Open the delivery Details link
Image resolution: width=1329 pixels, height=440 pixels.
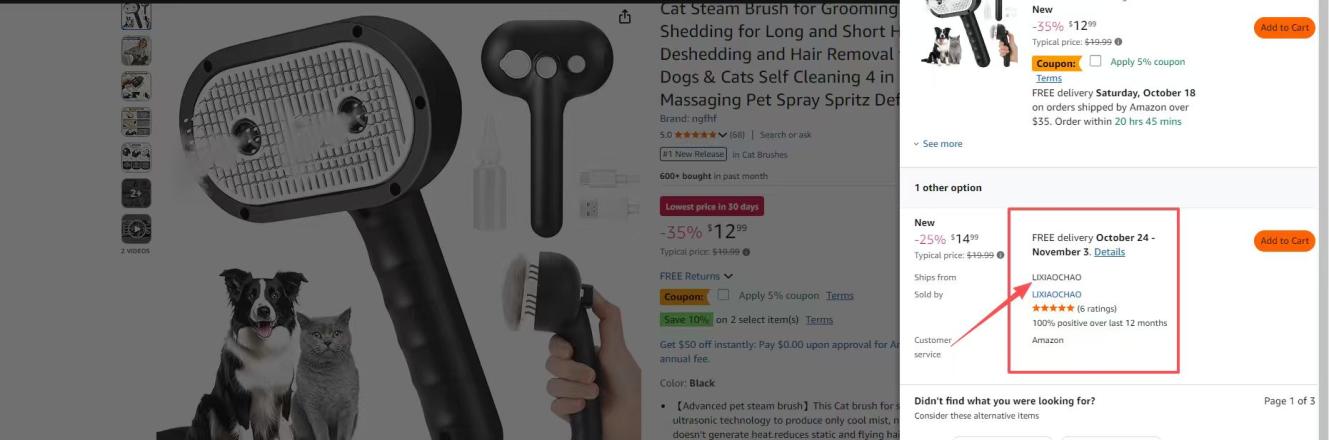coord(1109,252)
